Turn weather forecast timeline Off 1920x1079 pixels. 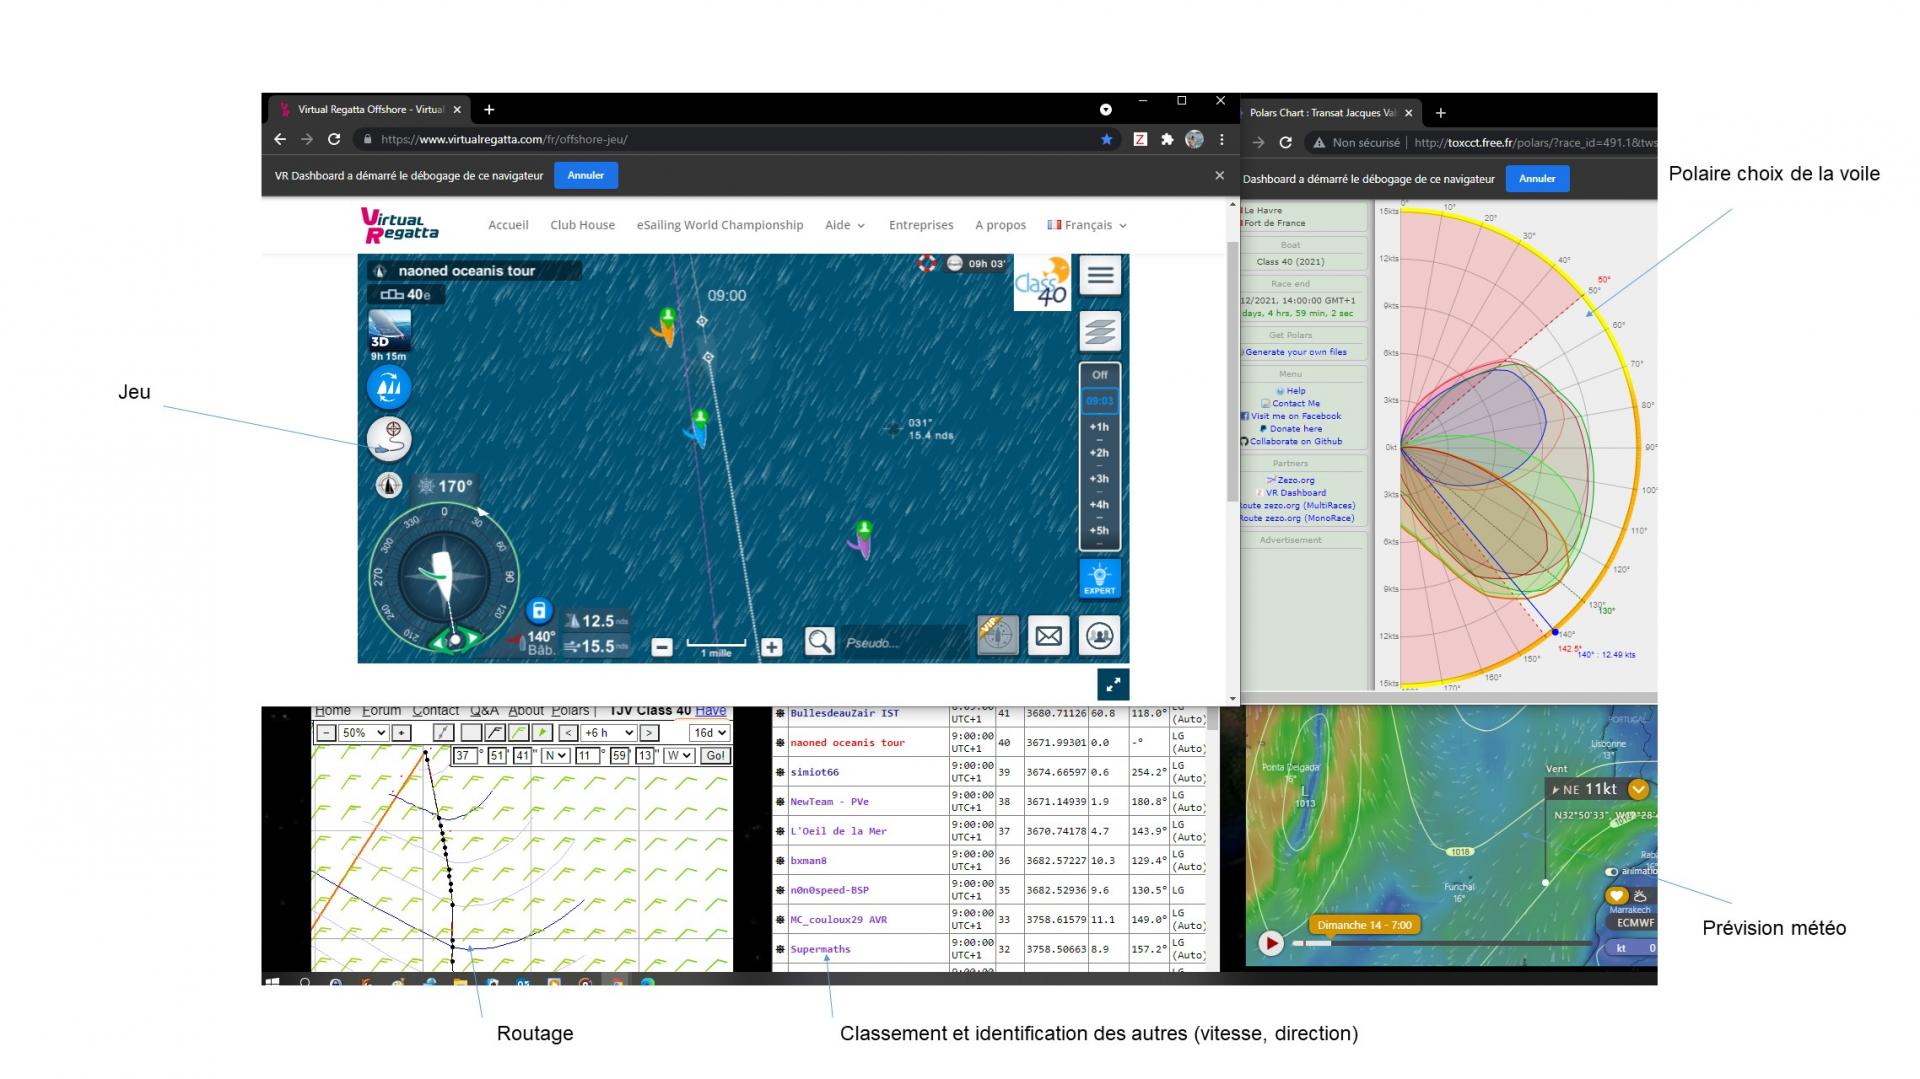[1099, 375]
